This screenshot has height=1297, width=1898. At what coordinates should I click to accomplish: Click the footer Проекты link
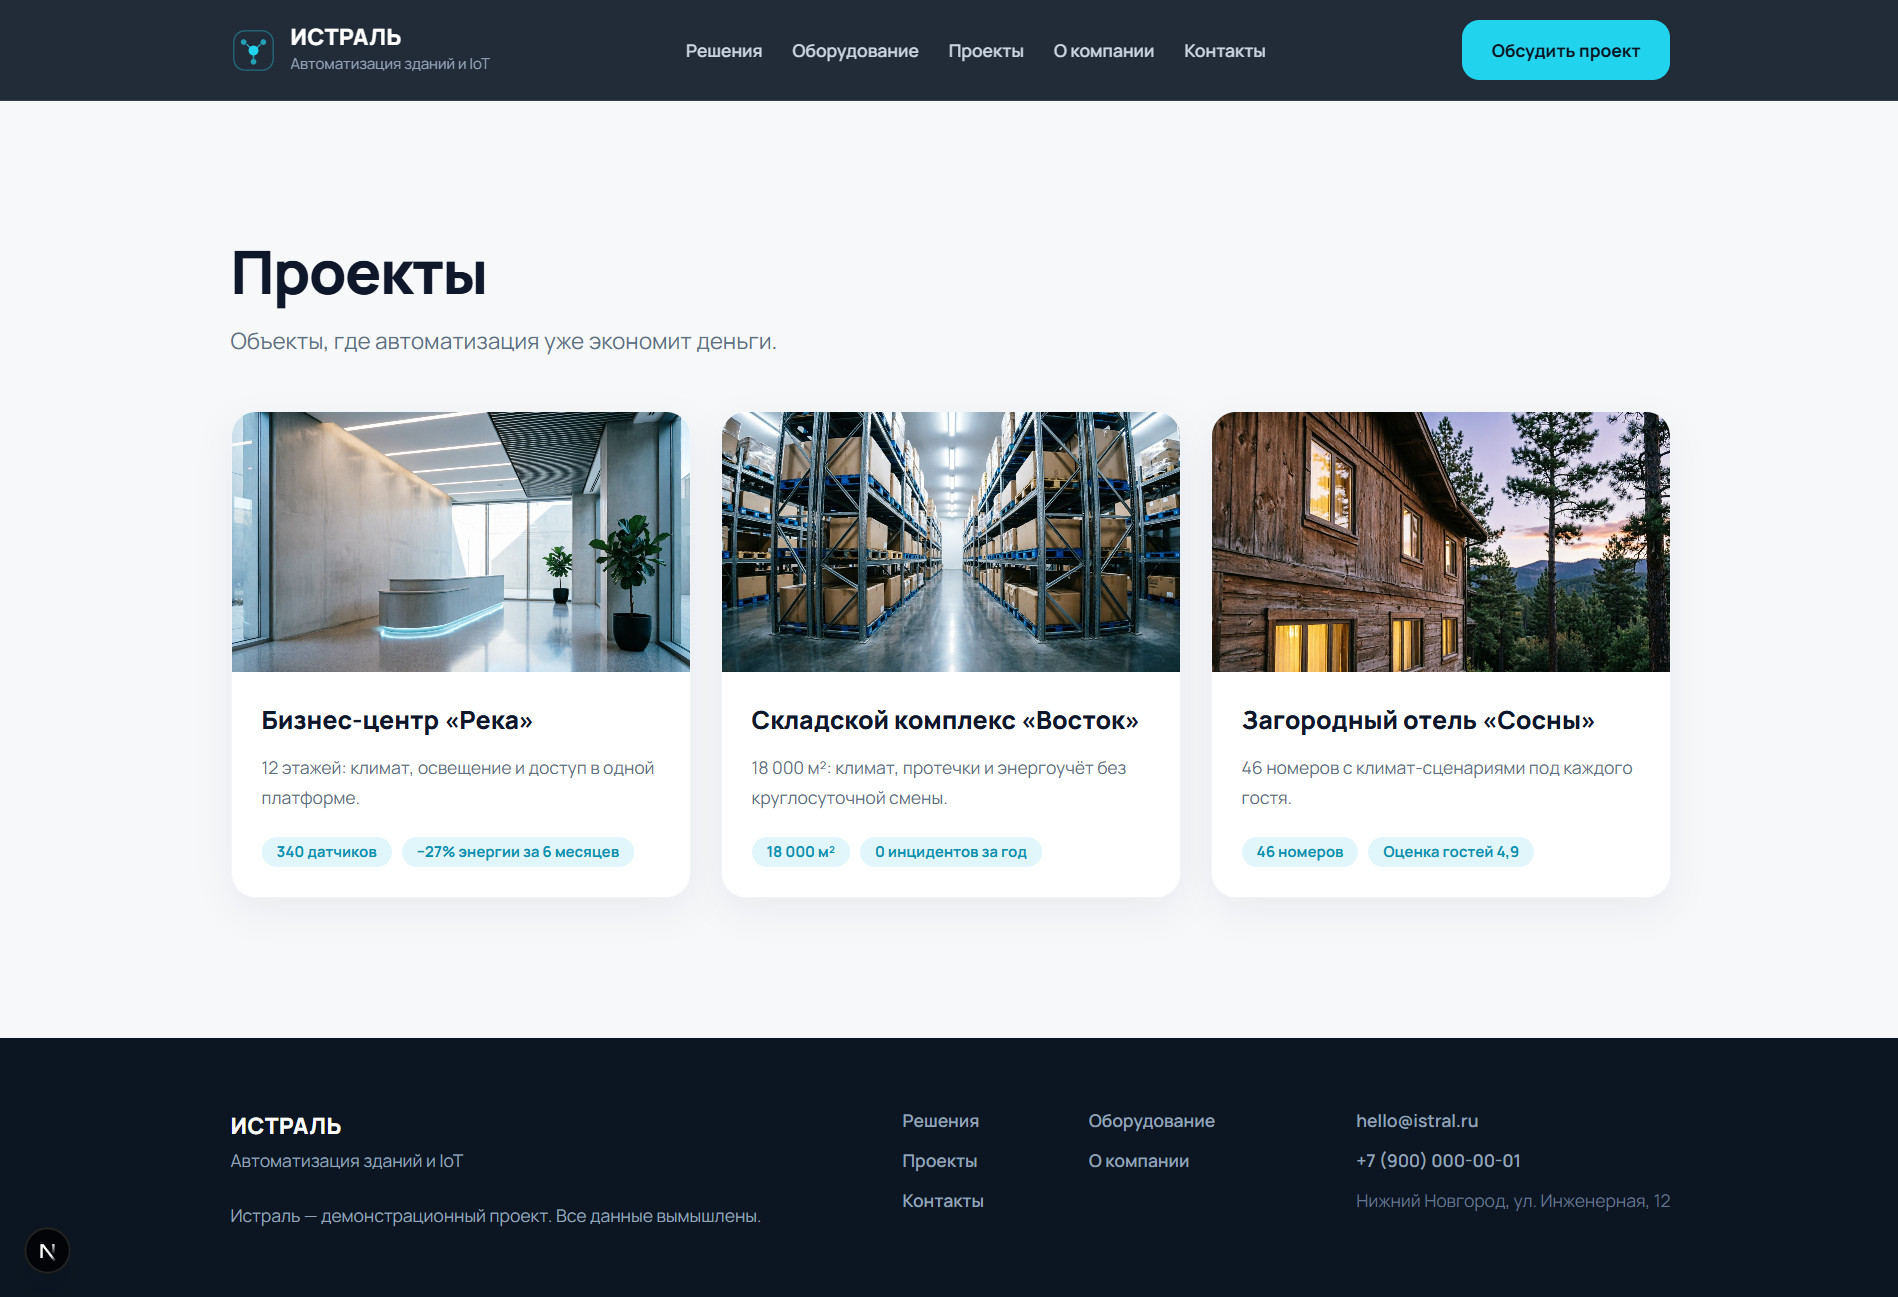pyautogui.click(x=940, y=1161)
